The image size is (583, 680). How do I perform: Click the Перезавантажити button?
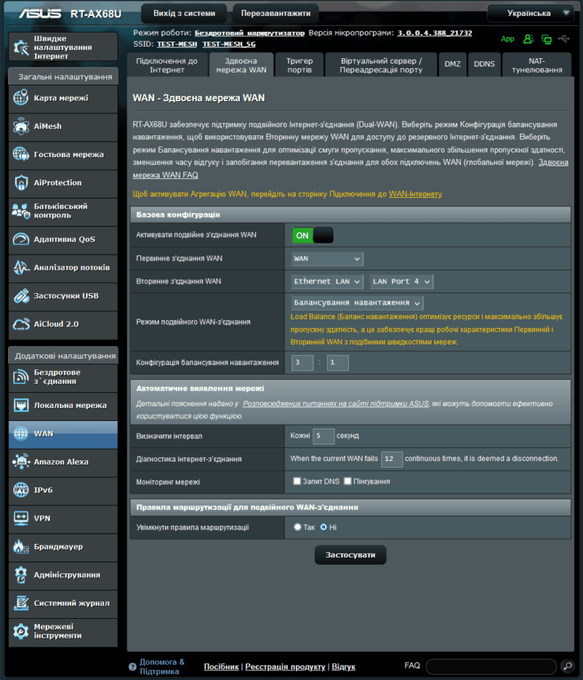click(x=276, y=13)
